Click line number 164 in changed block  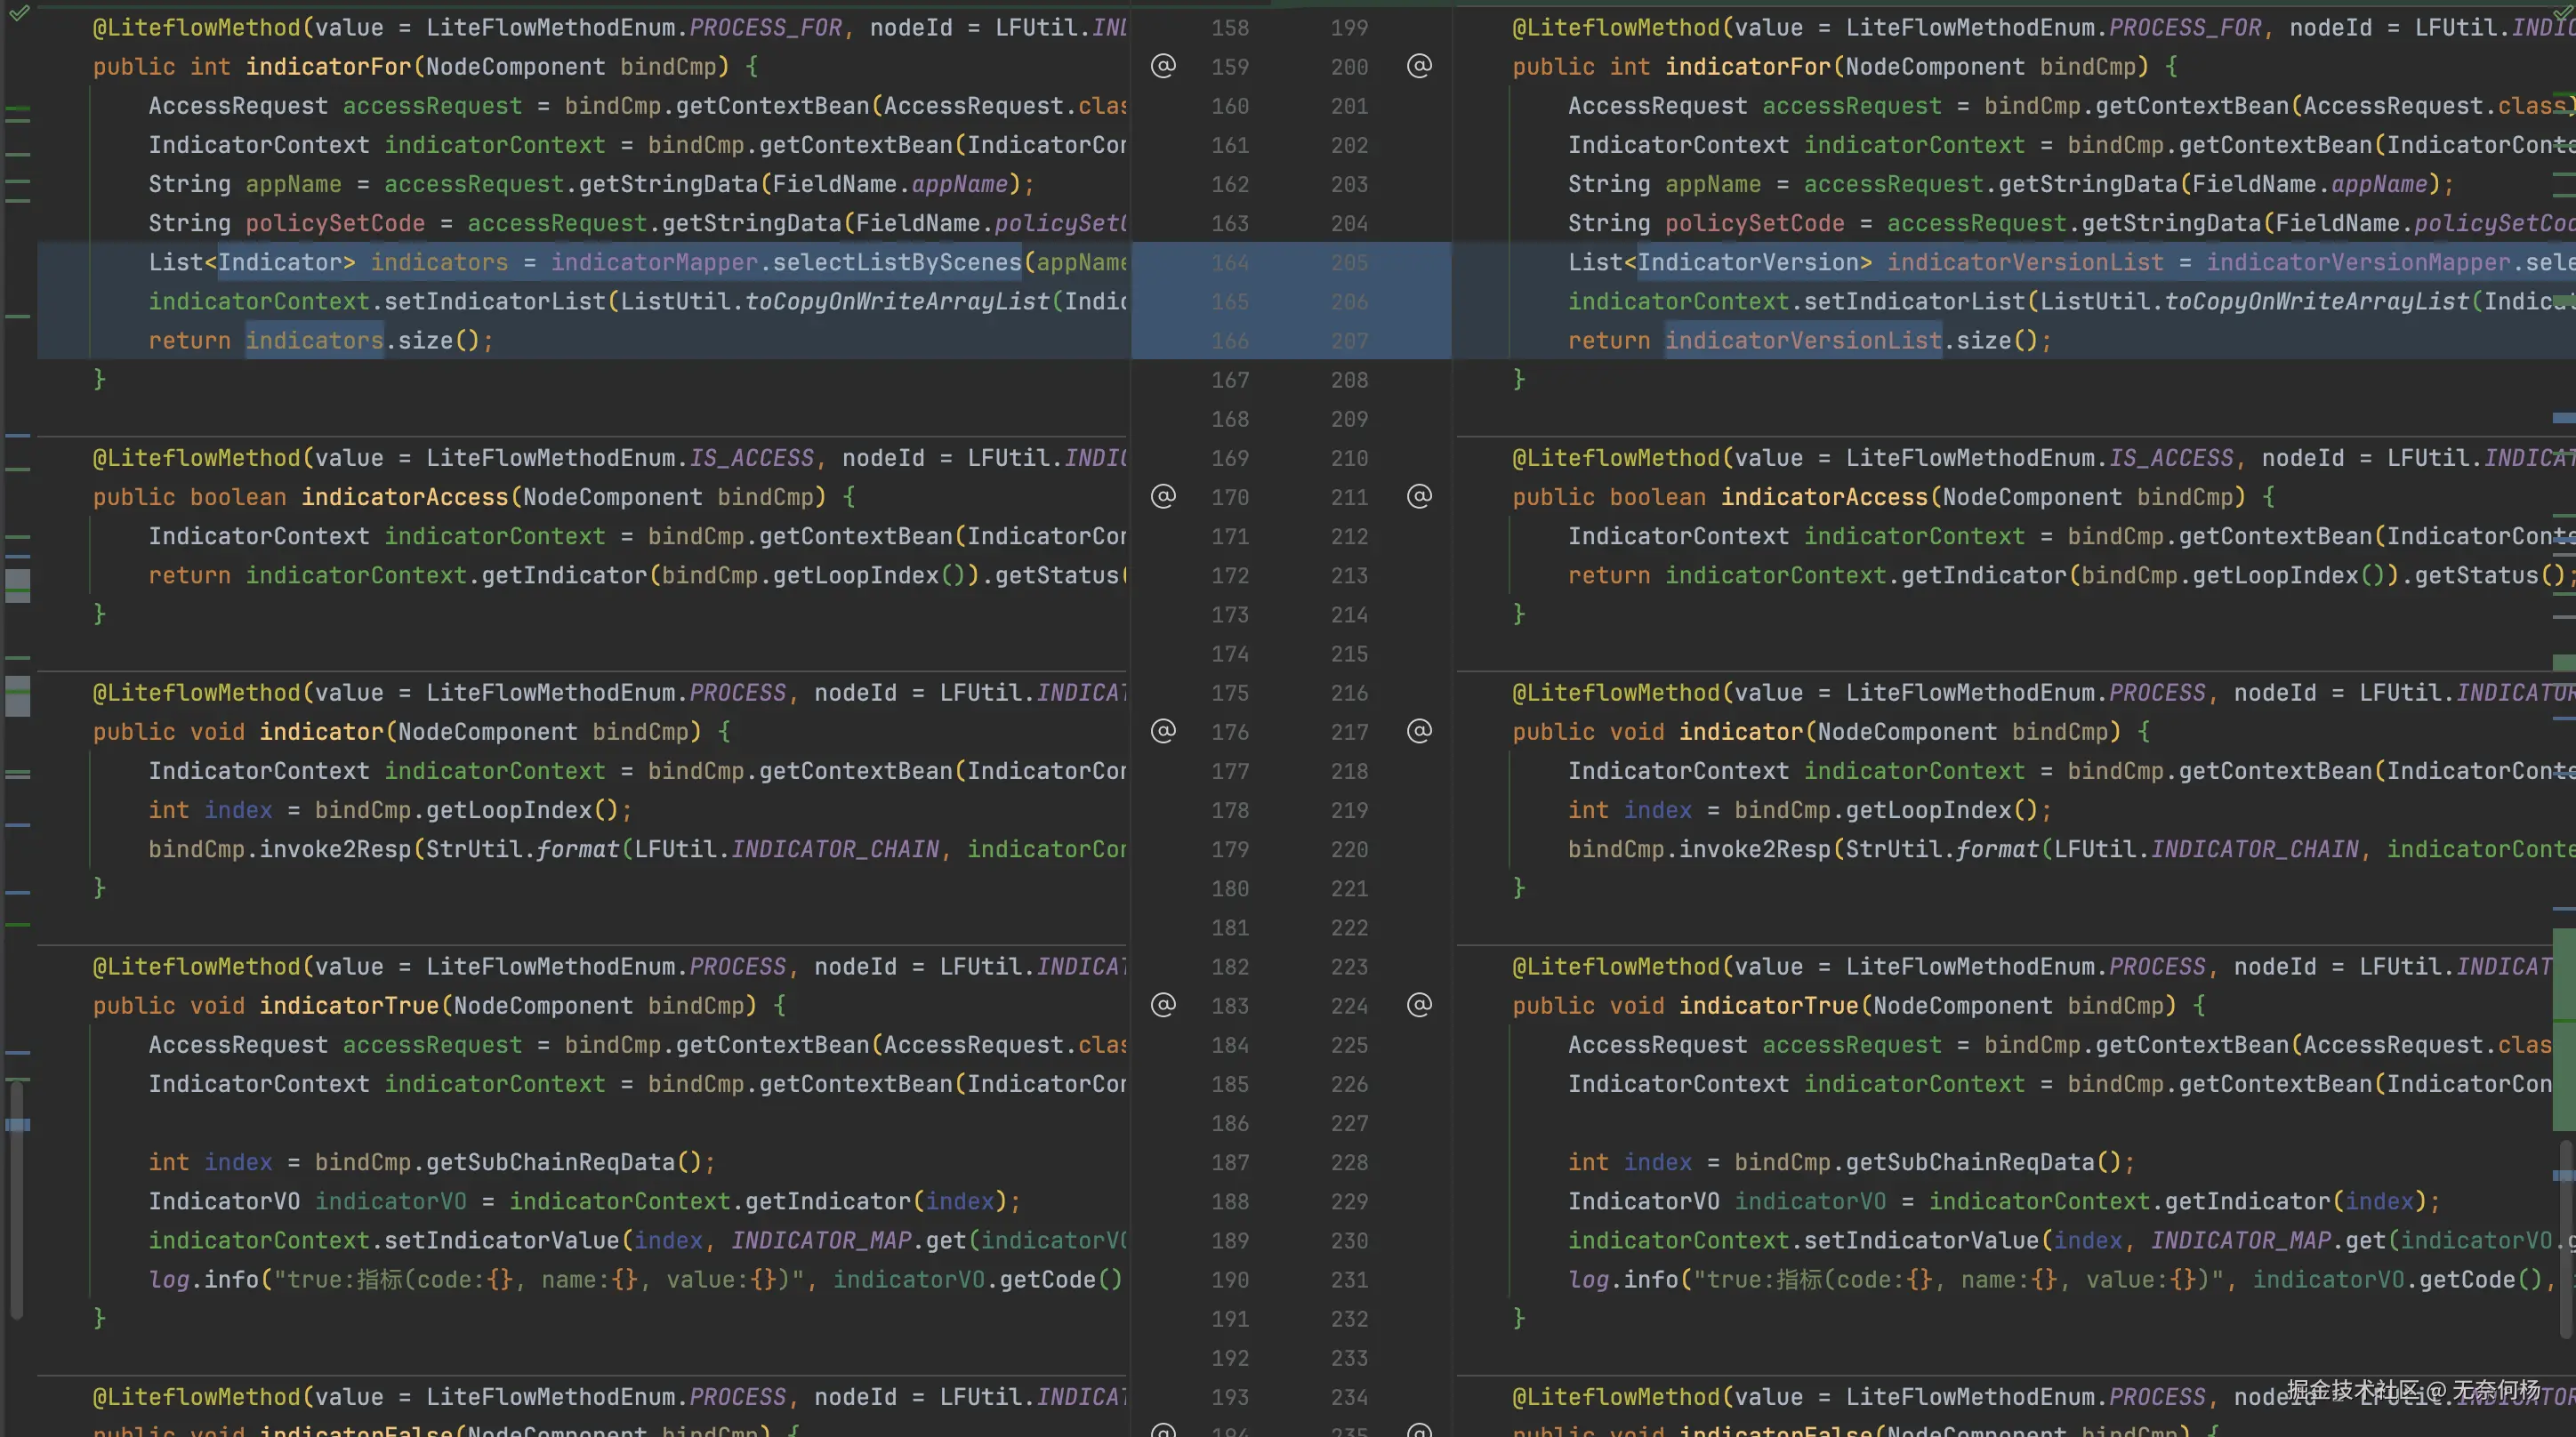pos(1230,263)
